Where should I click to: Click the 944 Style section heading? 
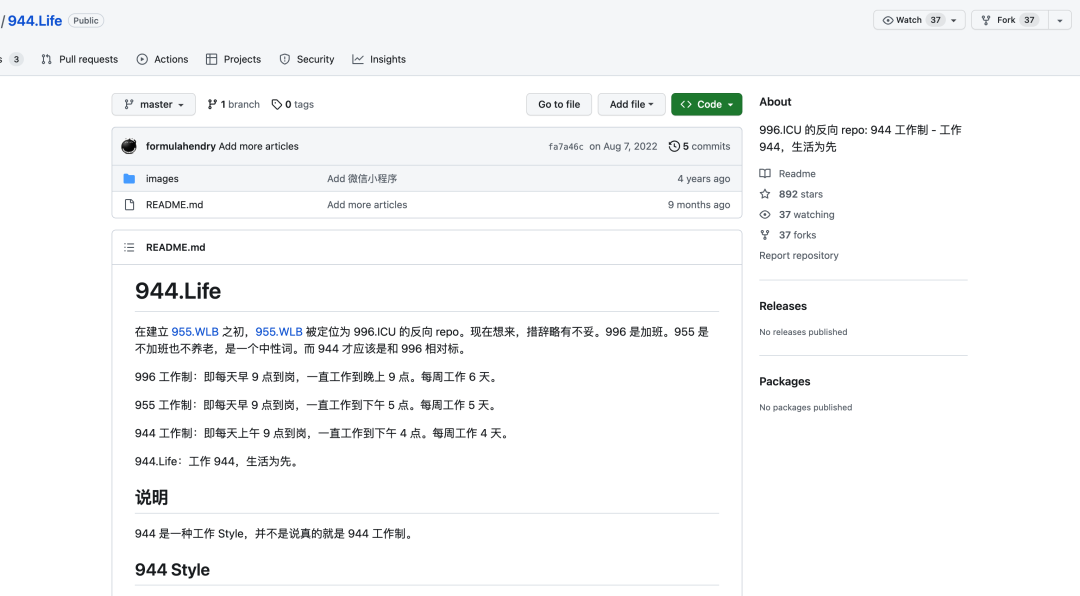[x=172, y=570]
